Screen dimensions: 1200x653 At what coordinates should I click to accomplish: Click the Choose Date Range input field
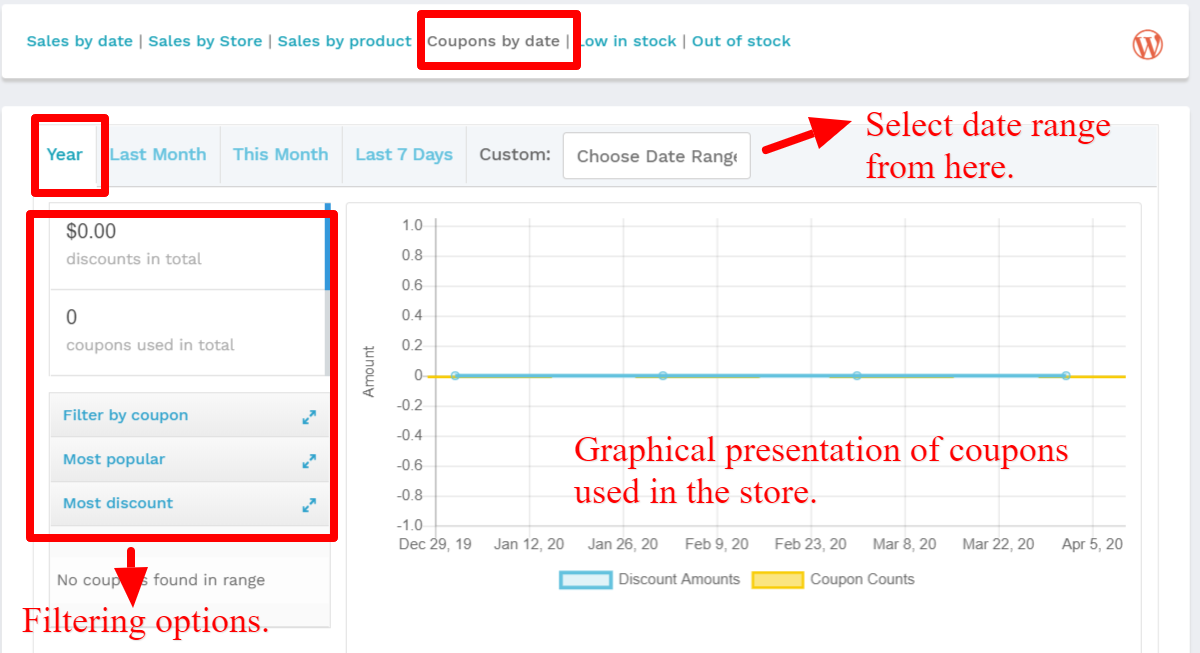656,156
